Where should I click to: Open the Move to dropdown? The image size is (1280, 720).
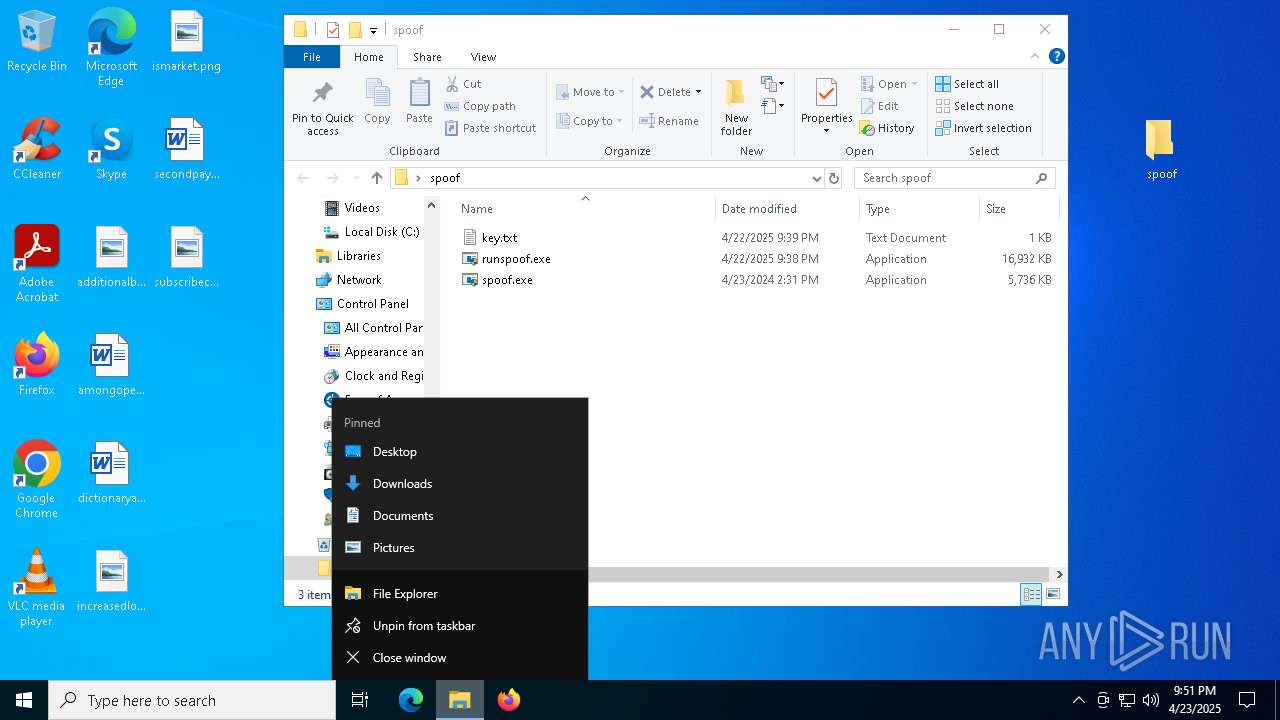[x=590, y=92]
